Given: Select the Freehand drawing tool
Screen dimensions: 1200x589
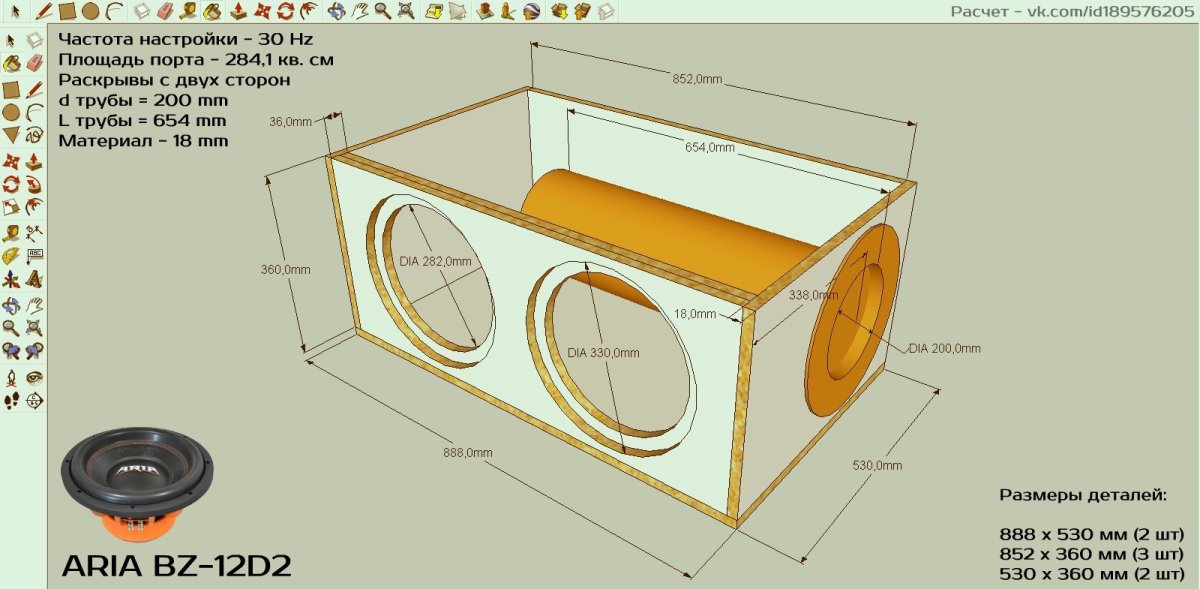Looking at the screenshot, I should [x=34, y=134].
